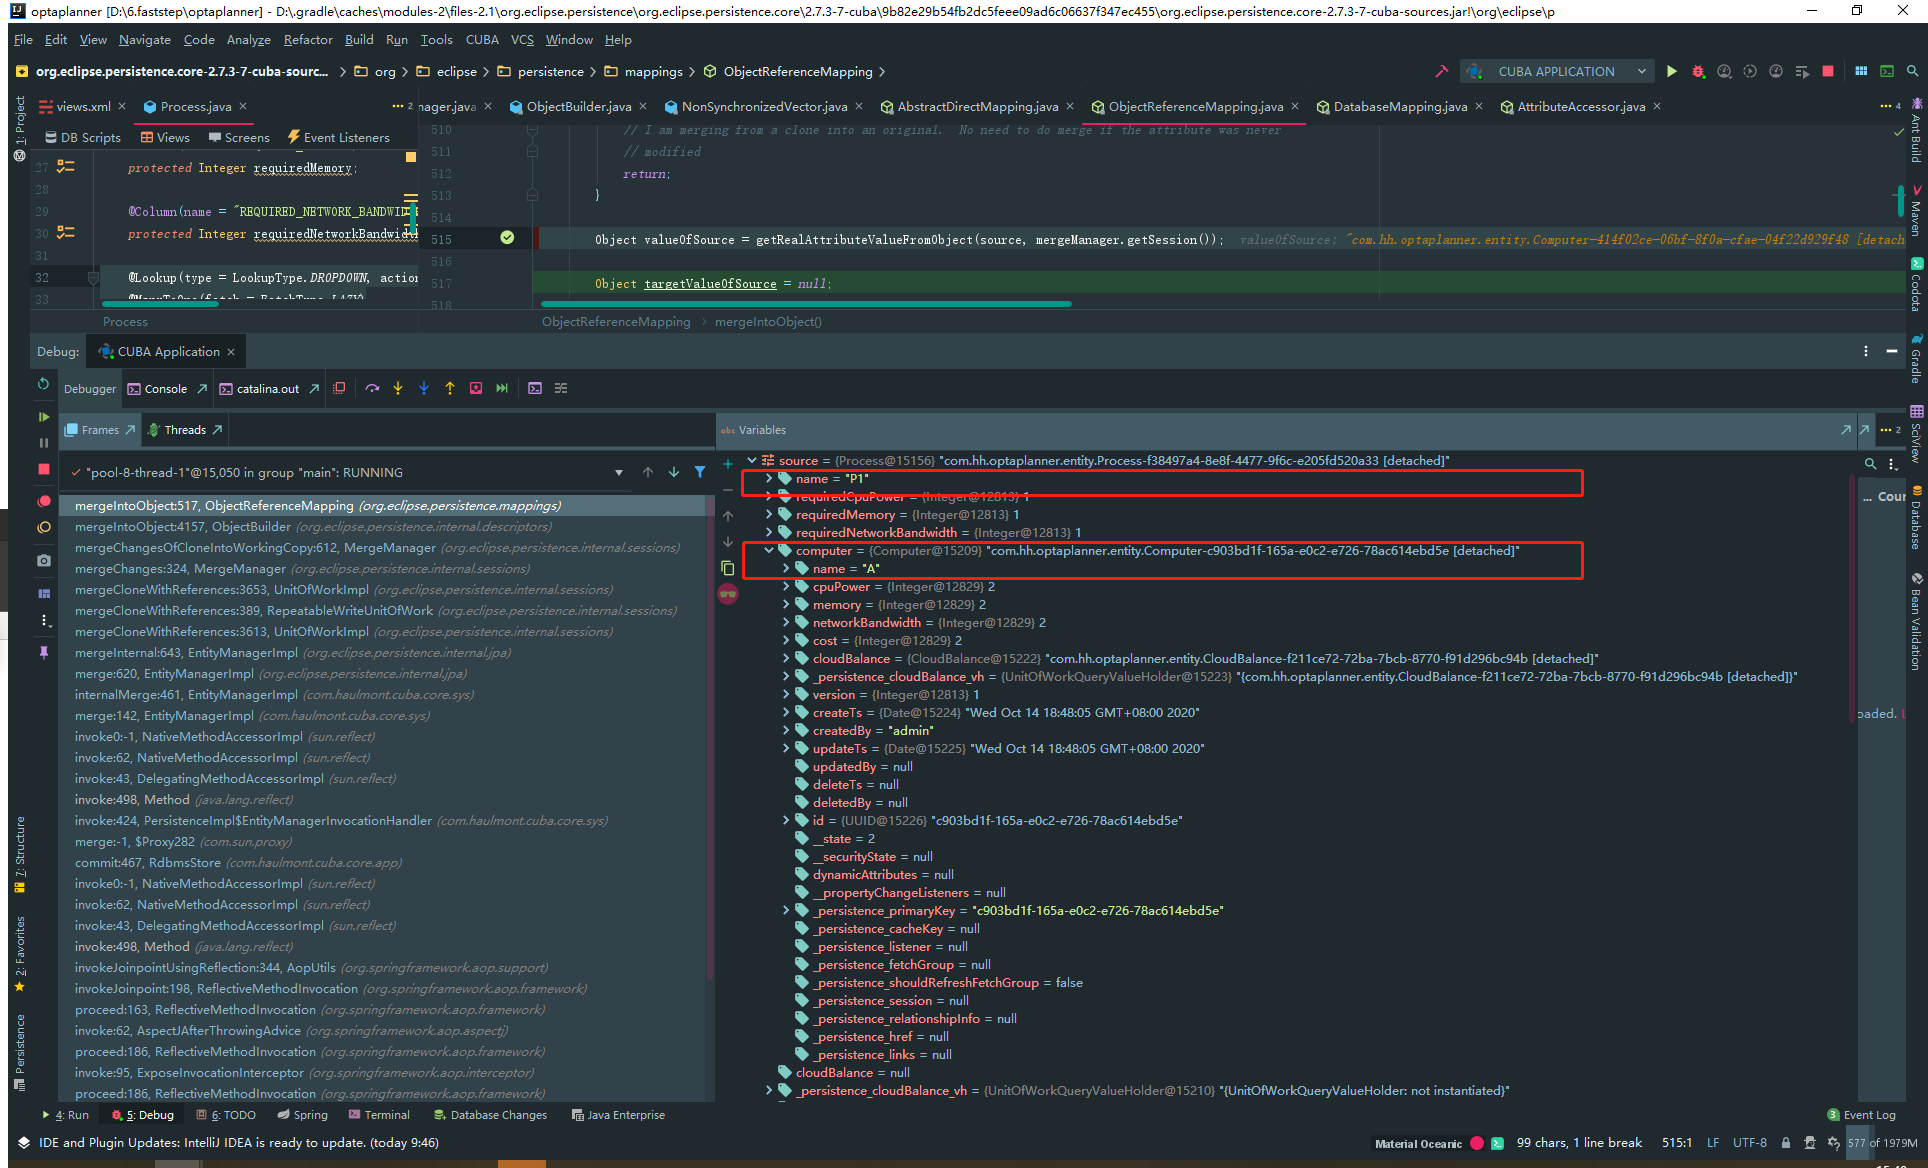Click Step Over in debugger toolbar

coord(372,388)
